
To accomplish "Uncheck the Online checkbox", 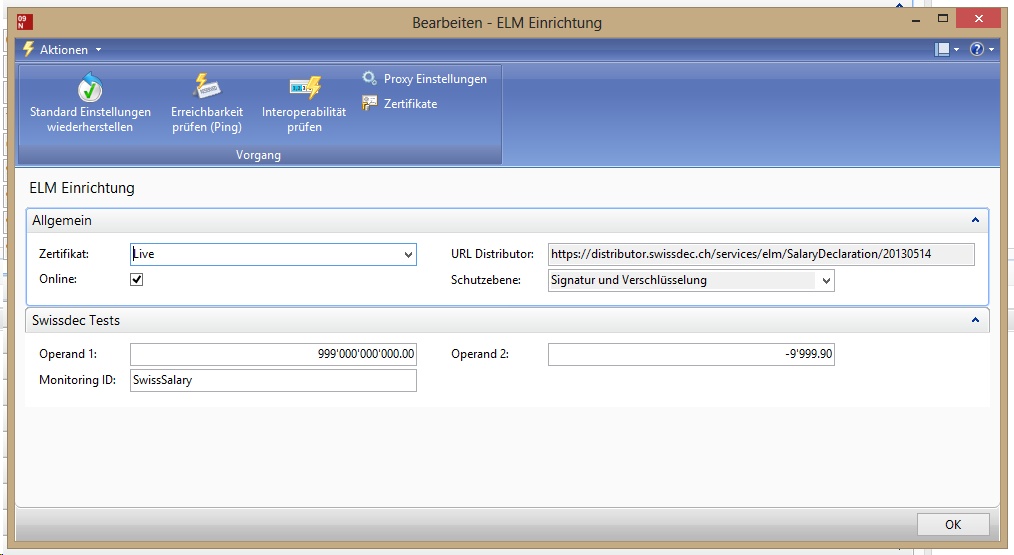I will [137, 280].
